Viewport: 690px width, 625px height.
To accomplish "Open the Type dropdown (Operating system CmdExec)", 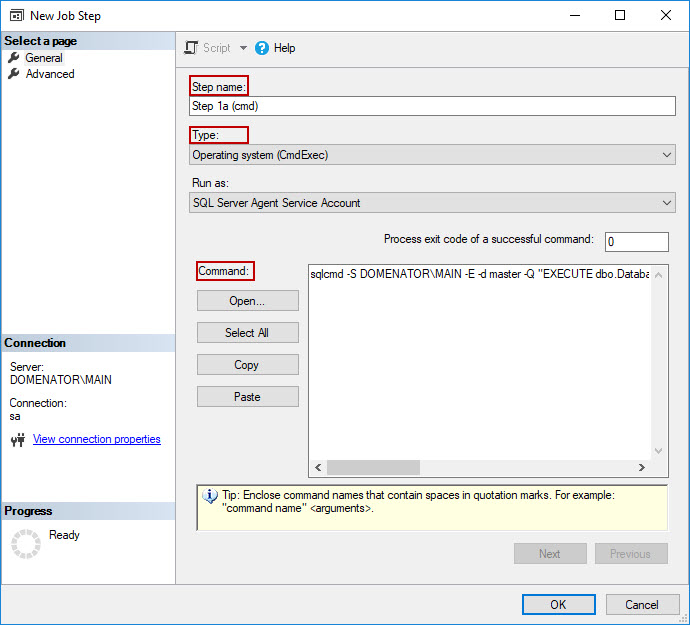I will click(x=432, y=155).
